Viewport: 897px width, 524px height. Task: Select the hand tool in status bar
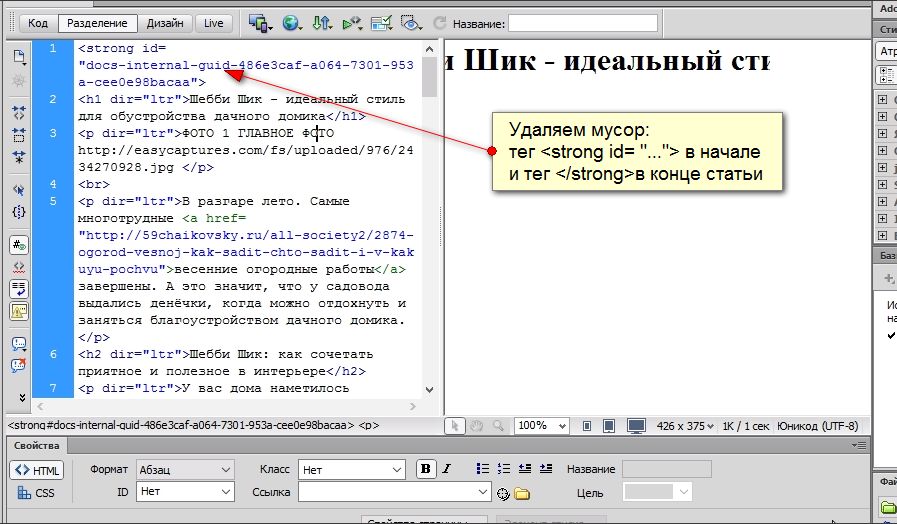[477, 426]
